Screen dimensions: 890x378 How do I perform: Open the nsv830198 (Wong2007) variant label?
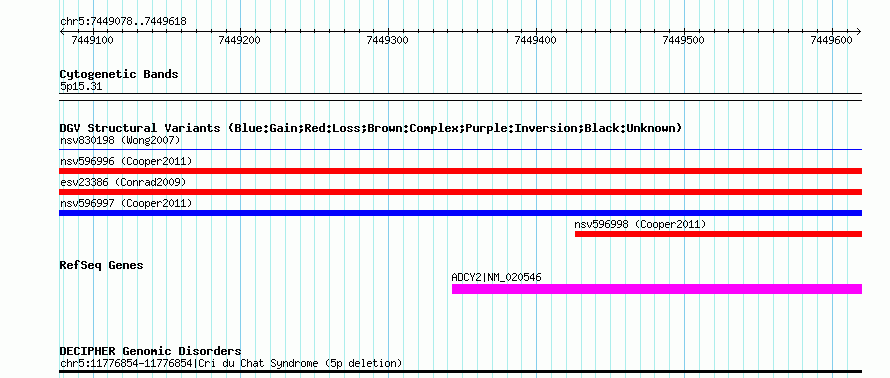(x=120, y=140)
